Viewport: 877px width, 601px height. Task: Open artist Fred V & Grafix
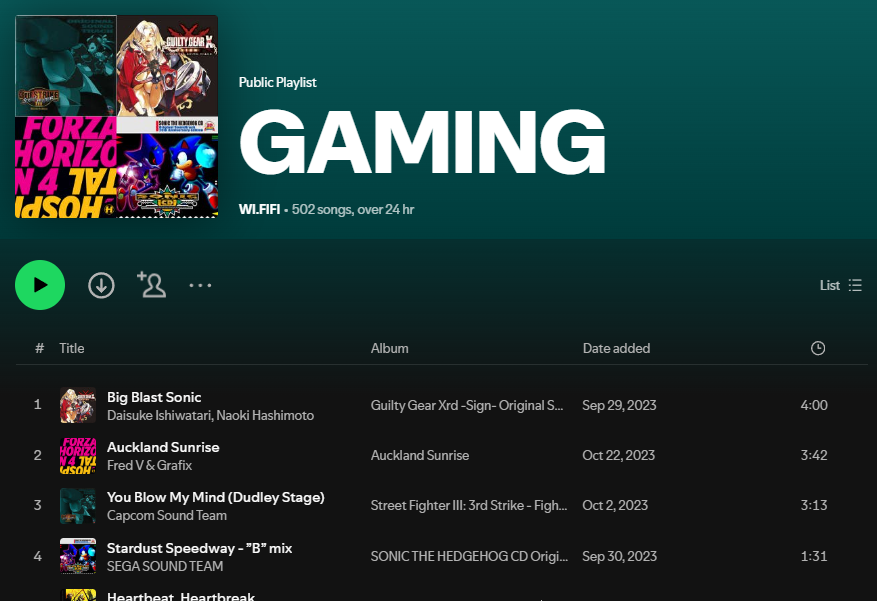149,465
